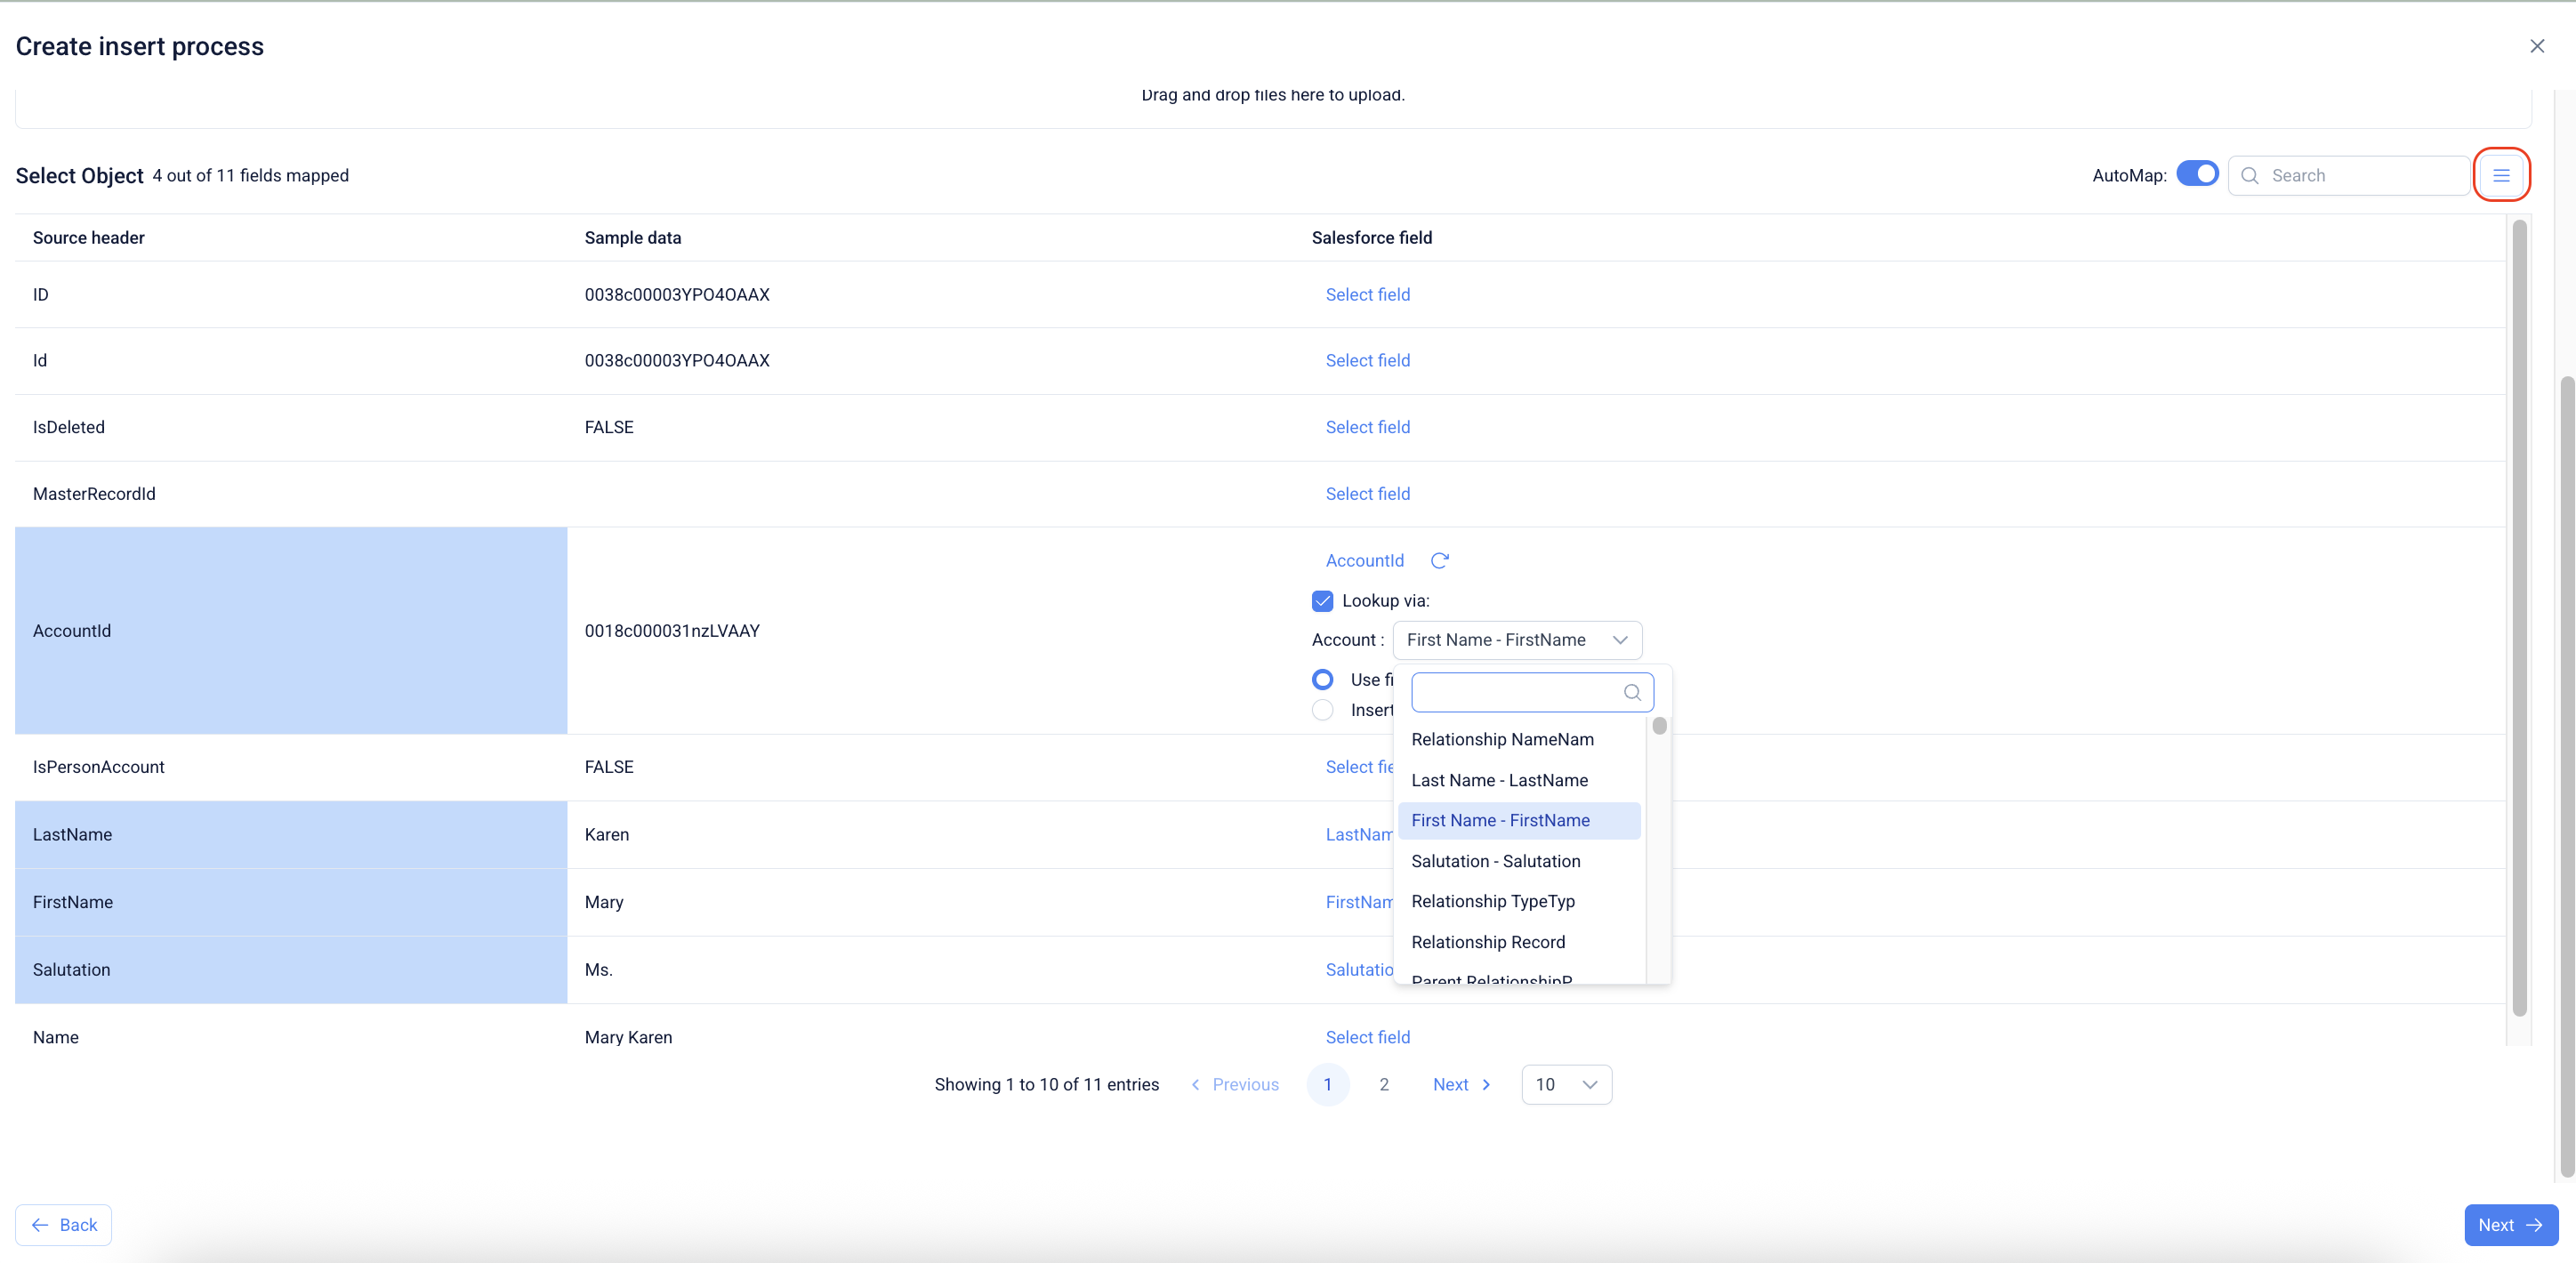Open the hamburger menu beside Search
Viewport: 2576px width, 1263px height.
click(x=2500, y=175)
